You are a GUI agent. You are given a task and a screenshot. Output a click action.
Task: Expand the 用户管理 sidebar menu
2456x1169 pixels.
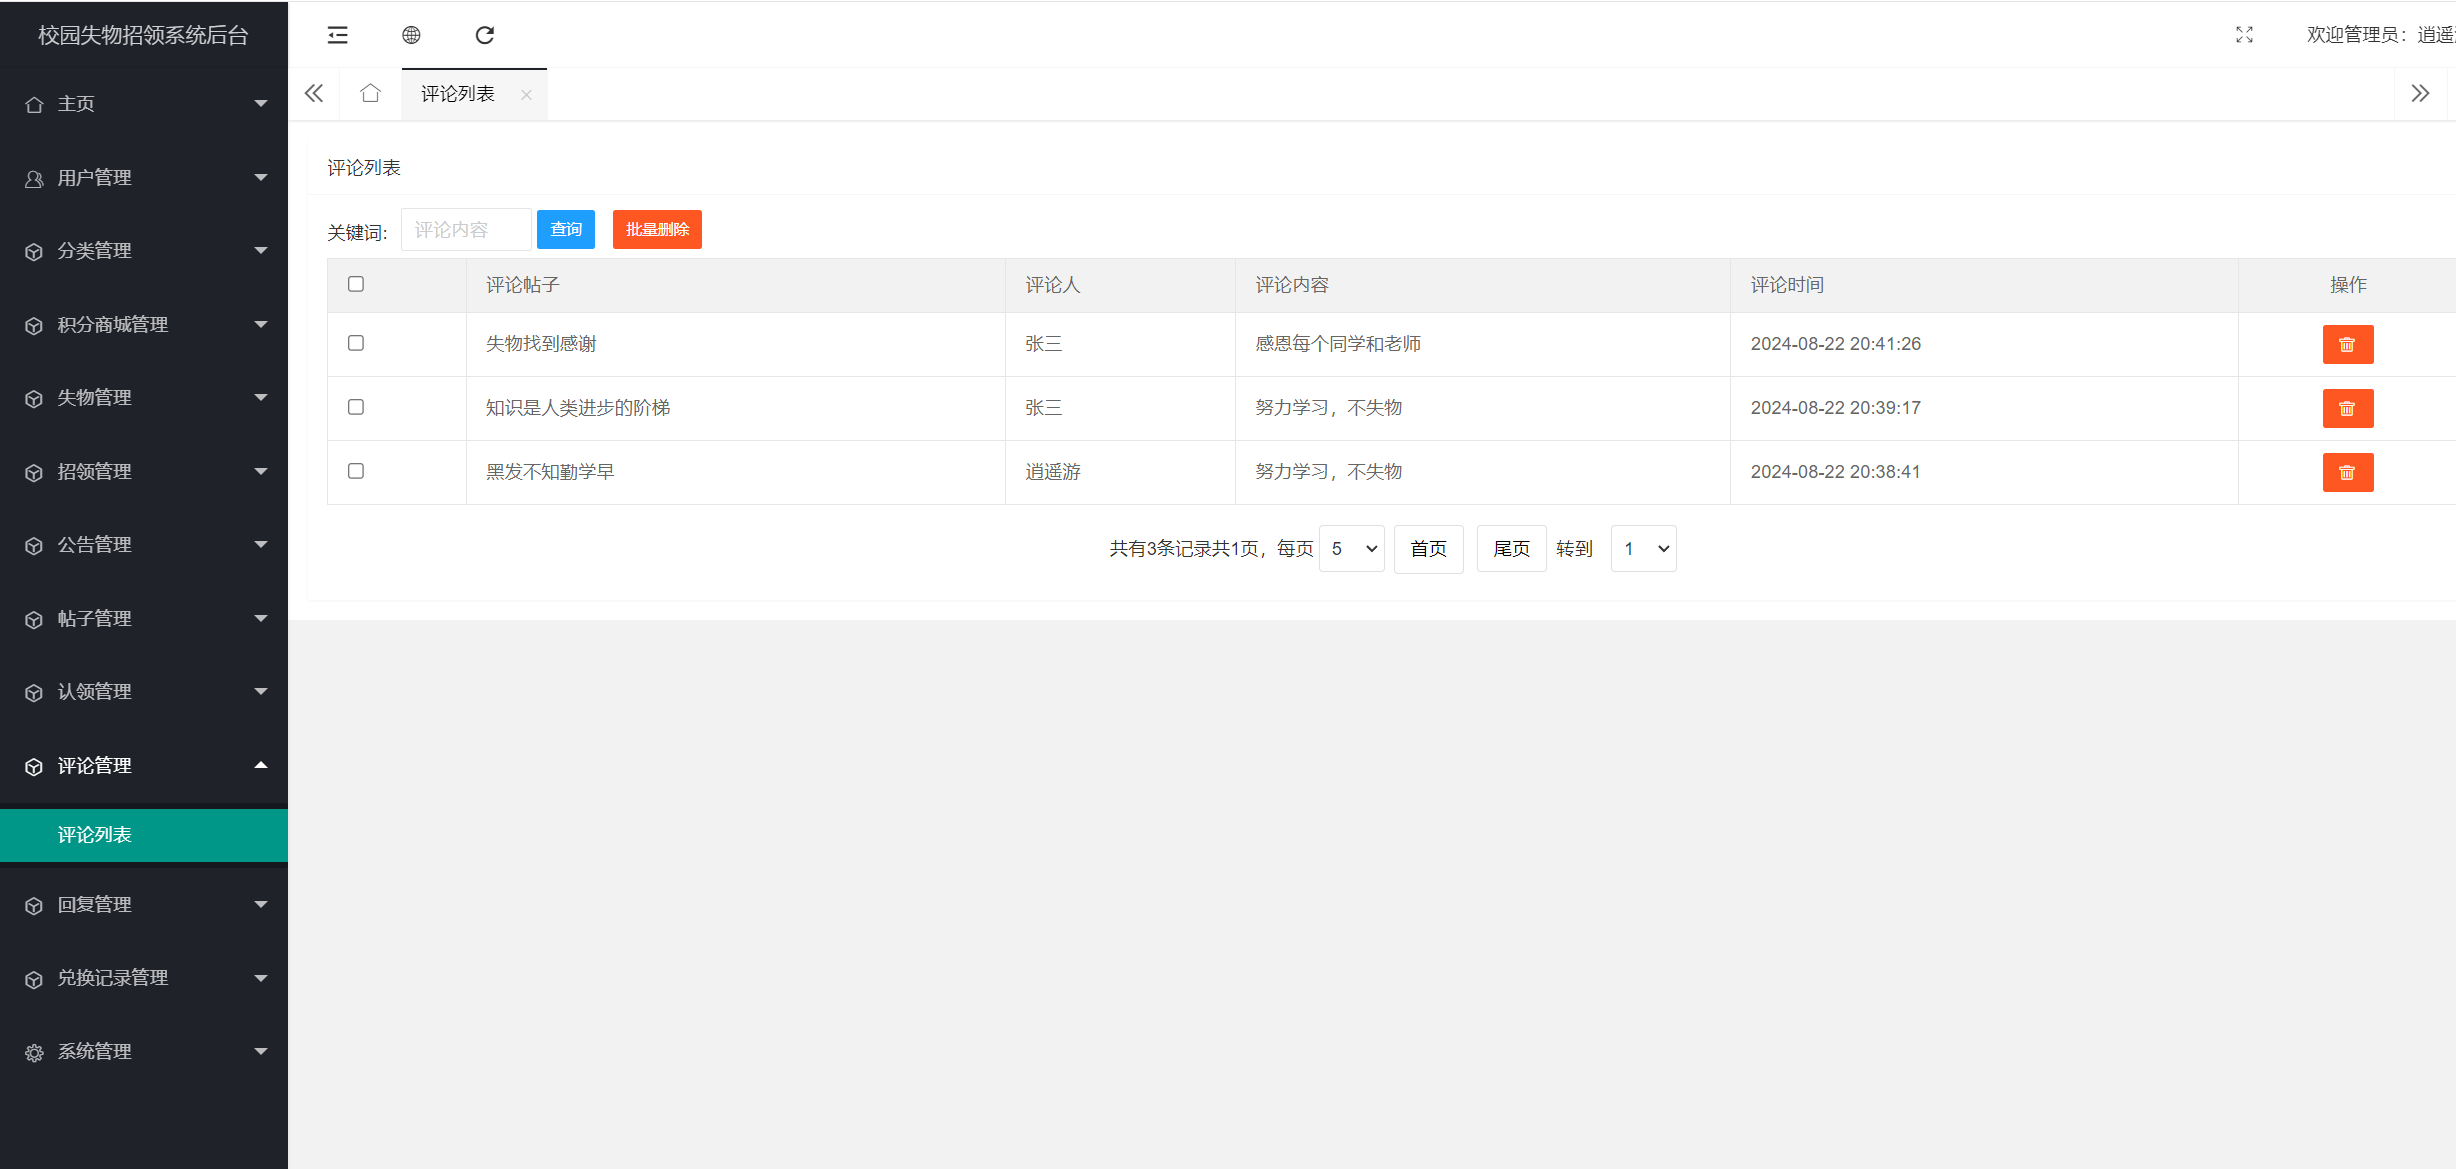144,178
